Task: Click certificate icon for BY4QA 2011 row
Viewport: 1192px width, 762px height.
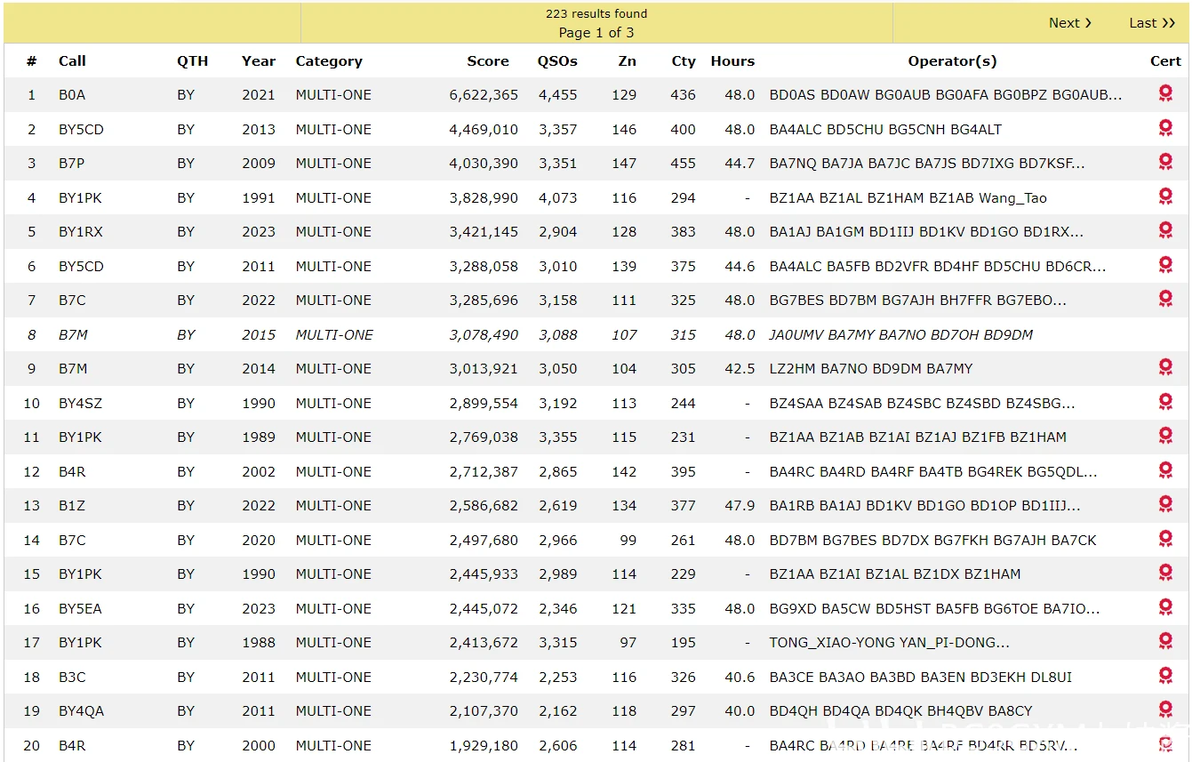Action: 1165,710
